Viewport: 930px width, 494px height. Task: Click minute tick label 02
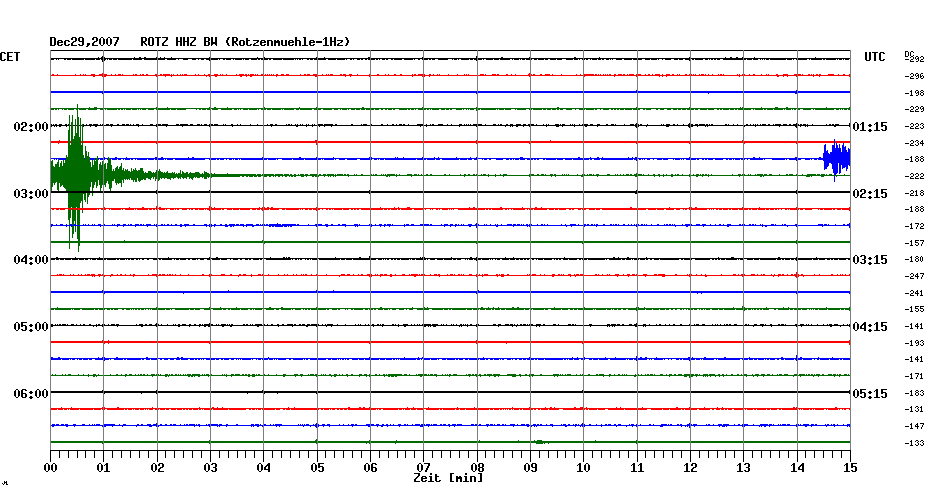[157, 467]
